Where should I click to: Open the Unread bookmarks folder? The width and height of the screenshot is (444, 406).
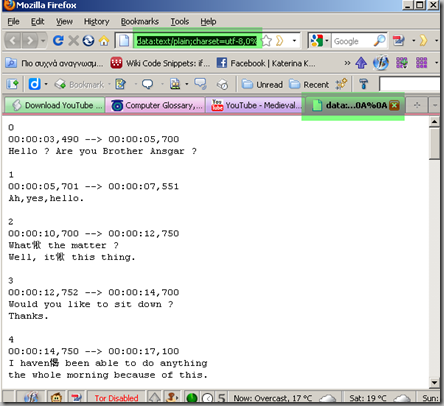262,84
